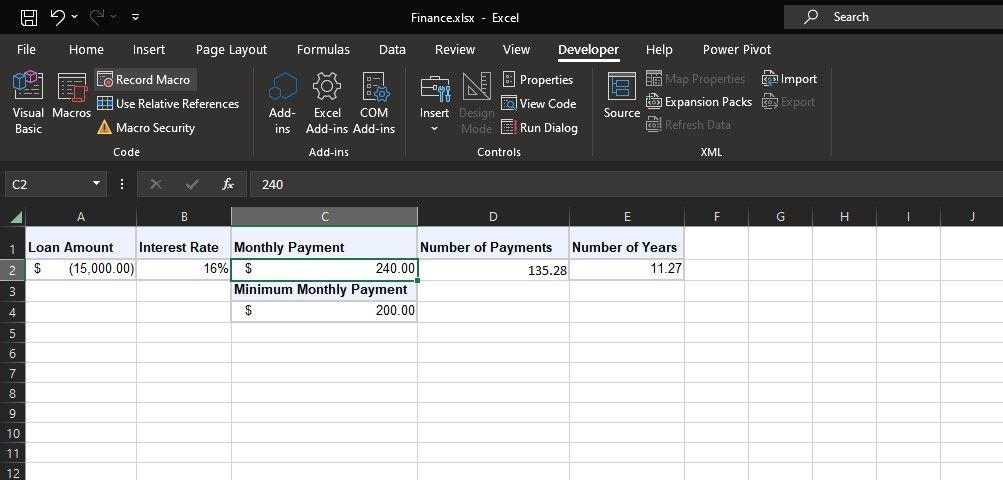Open Excel Add-ins dialog

tap(327, 102)
